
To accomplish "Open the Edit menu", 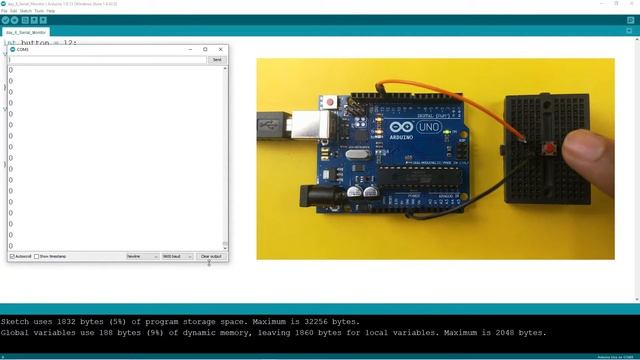I will 13,11.
